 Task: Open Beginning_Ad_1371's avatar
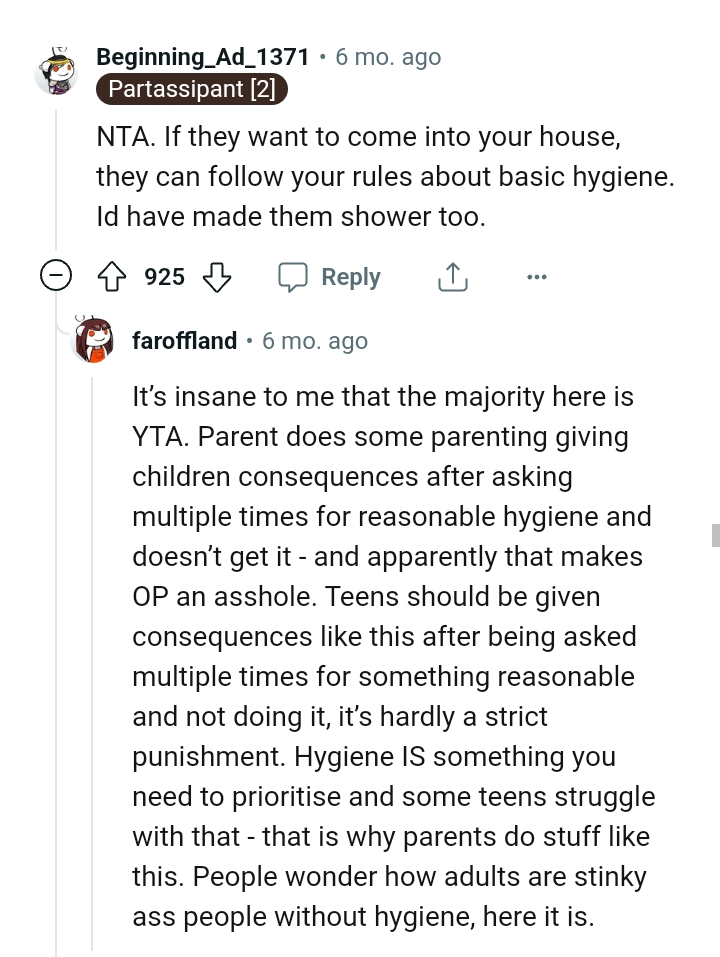click(56, 72)
